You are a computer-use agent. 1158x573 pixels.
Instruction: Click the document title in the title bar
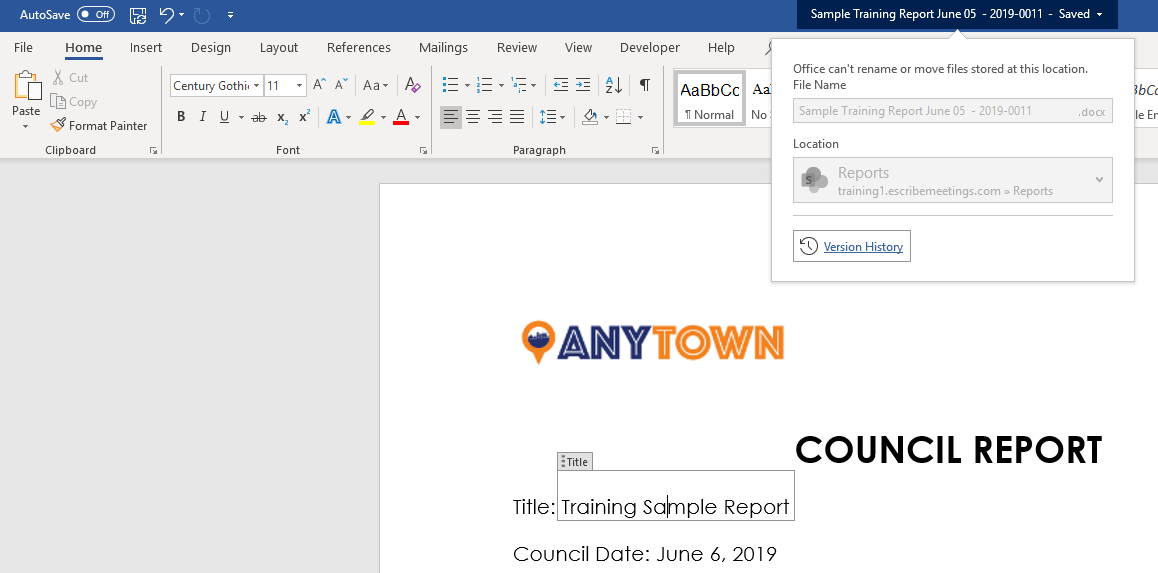[x=956, y=14]
